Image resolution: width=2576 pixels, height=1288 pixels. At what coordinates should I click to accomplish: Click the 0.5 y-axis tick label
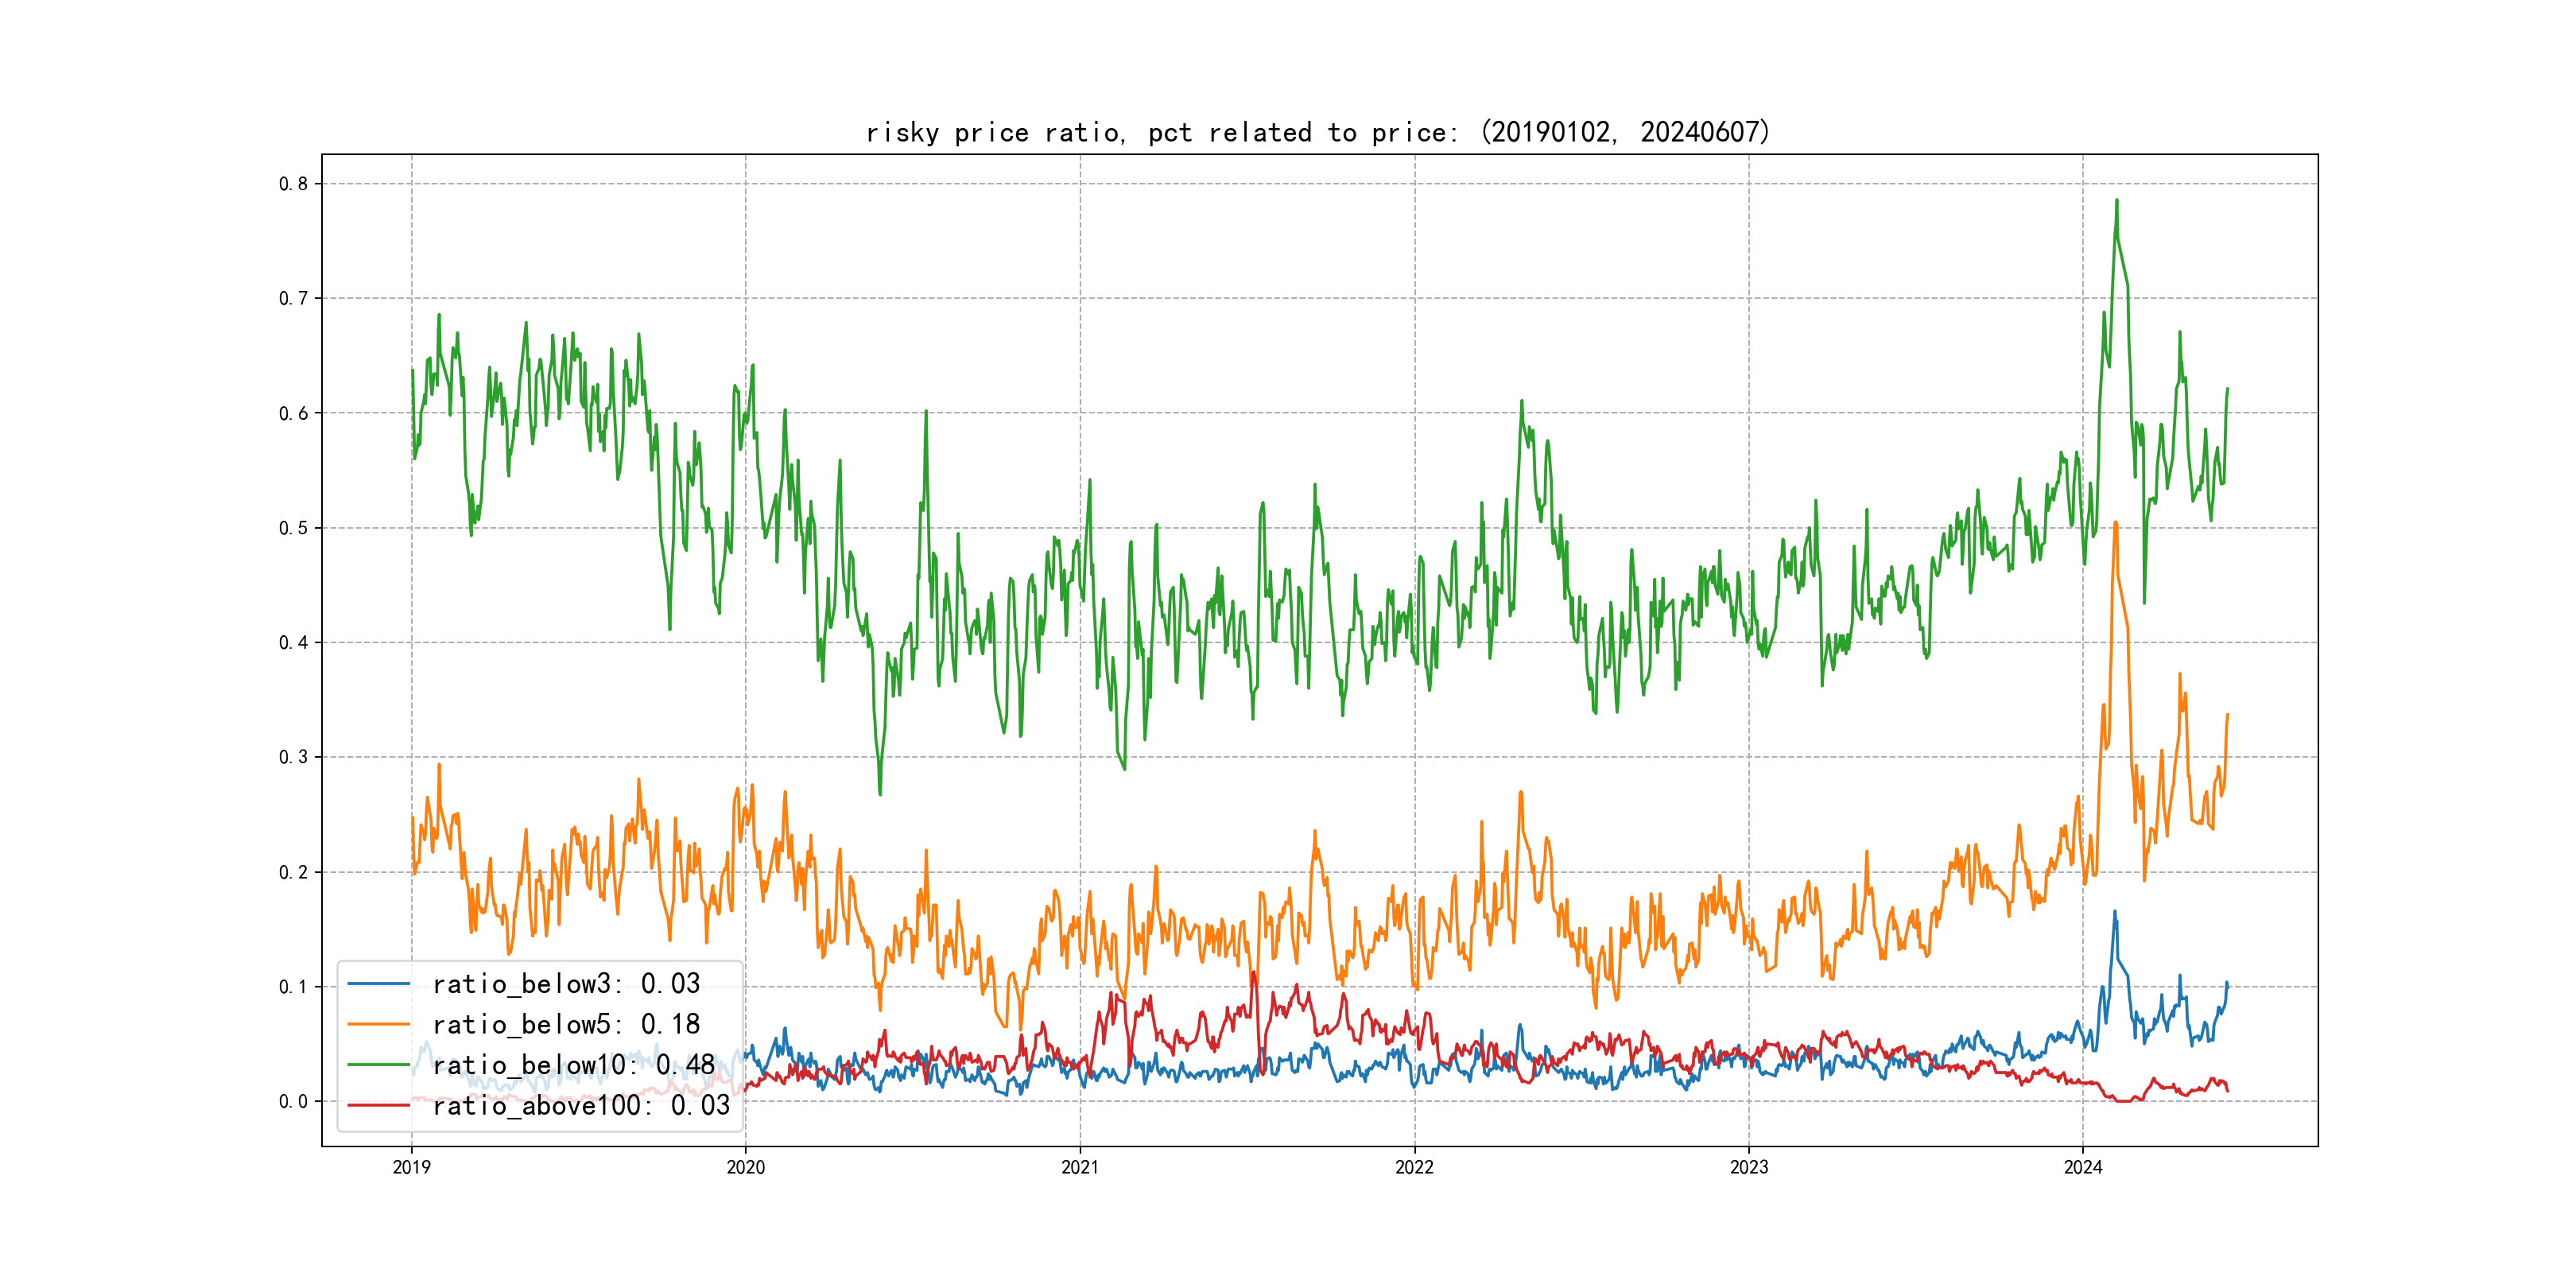tap(293, 528)
